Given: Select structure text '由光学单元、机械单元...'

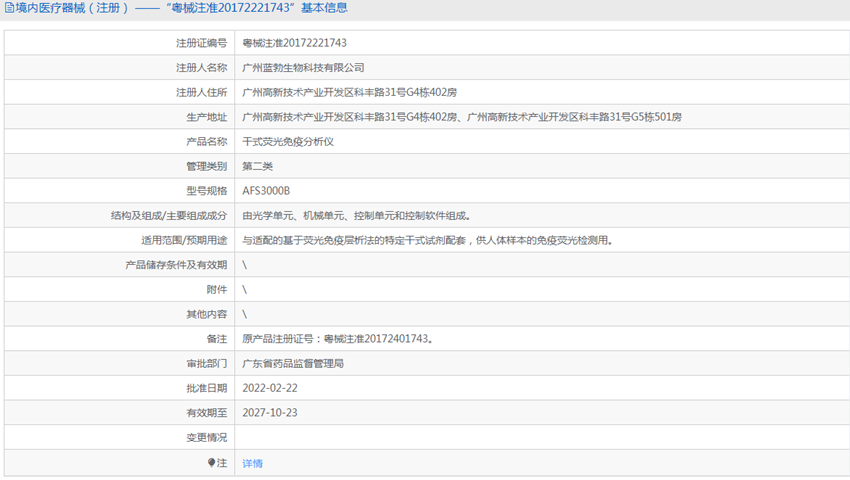Looking at the screenshot, I should click(356, 216).
